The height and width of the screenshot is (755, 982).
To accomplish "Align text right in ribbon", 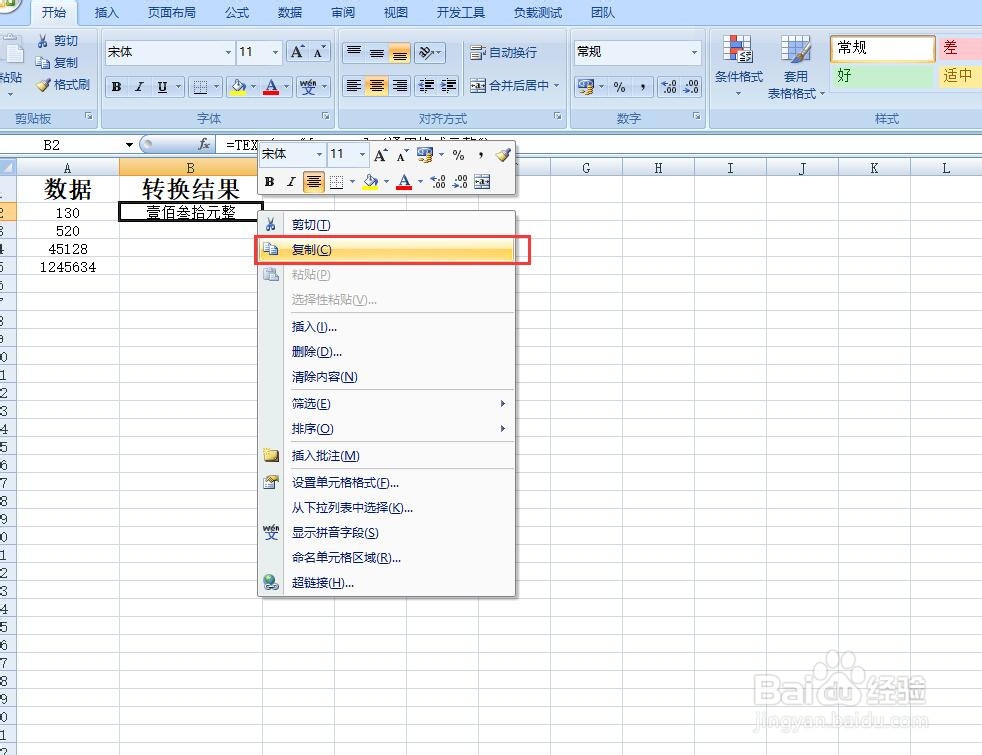I will pos(399,86).
